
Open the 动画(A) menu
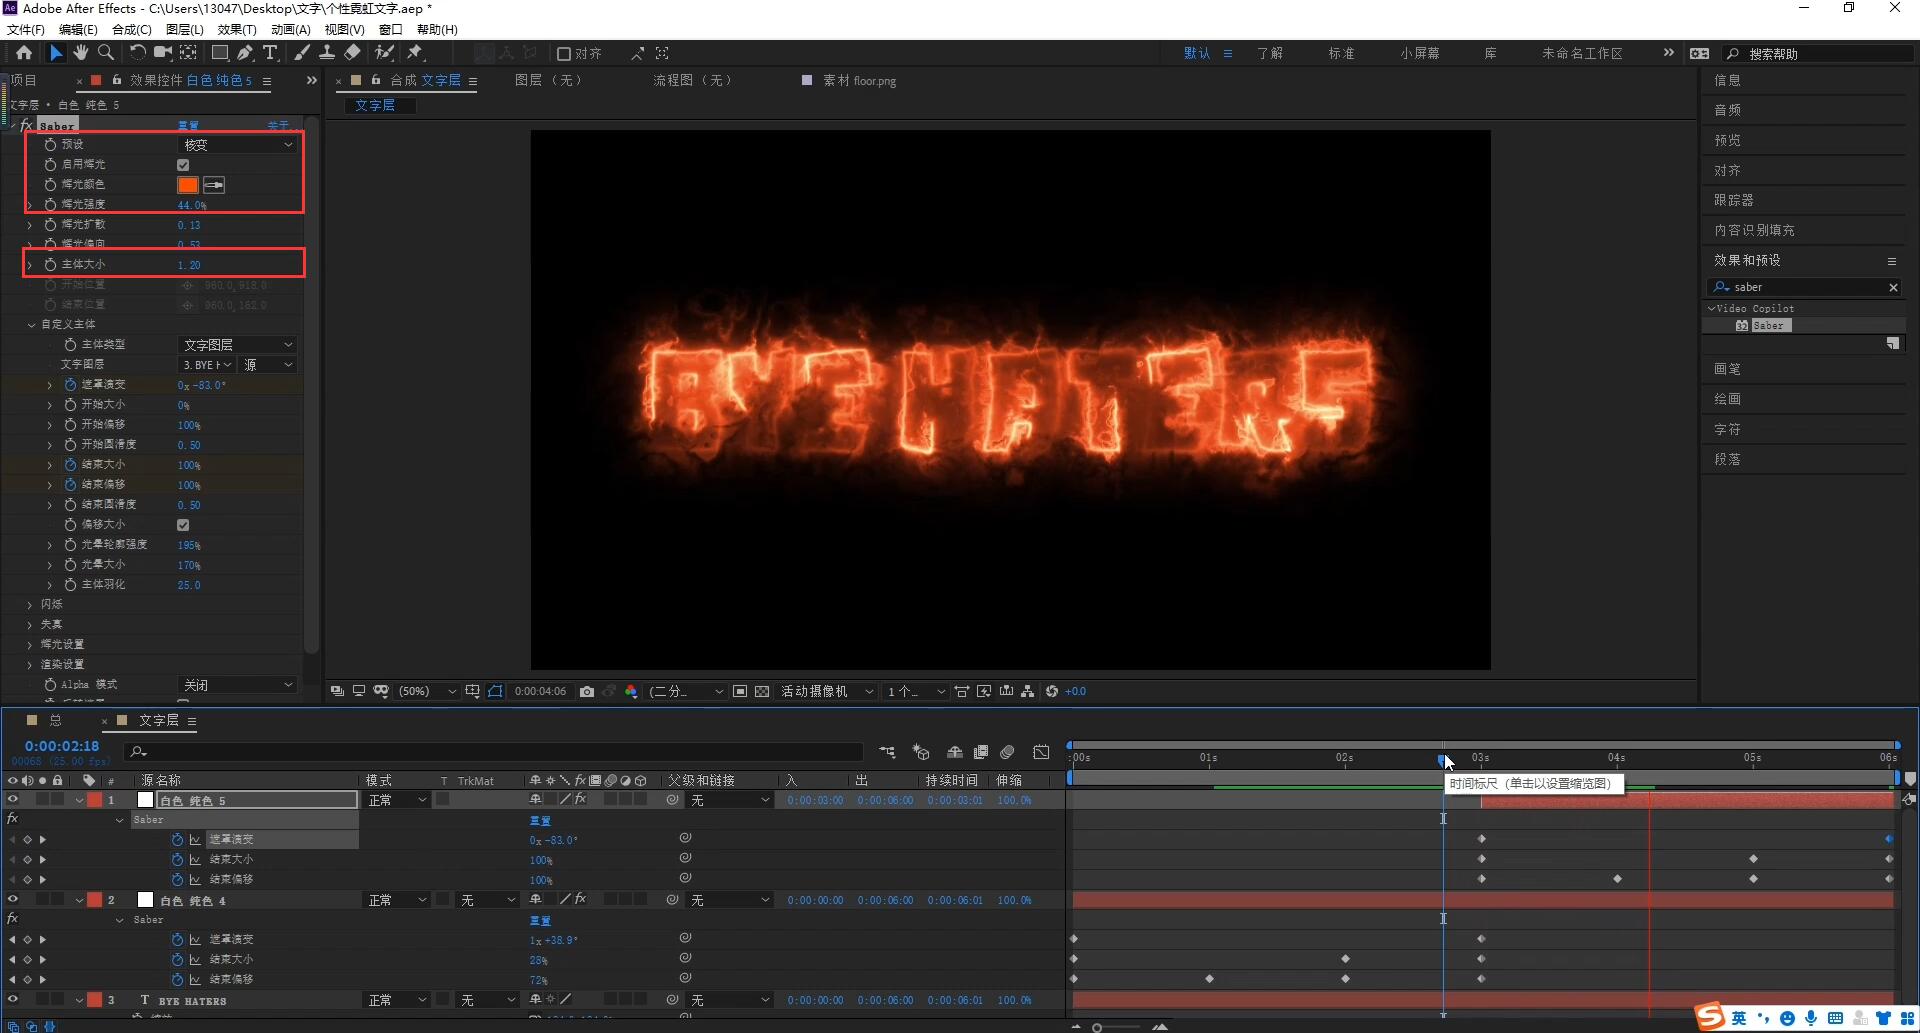(290, 30)
